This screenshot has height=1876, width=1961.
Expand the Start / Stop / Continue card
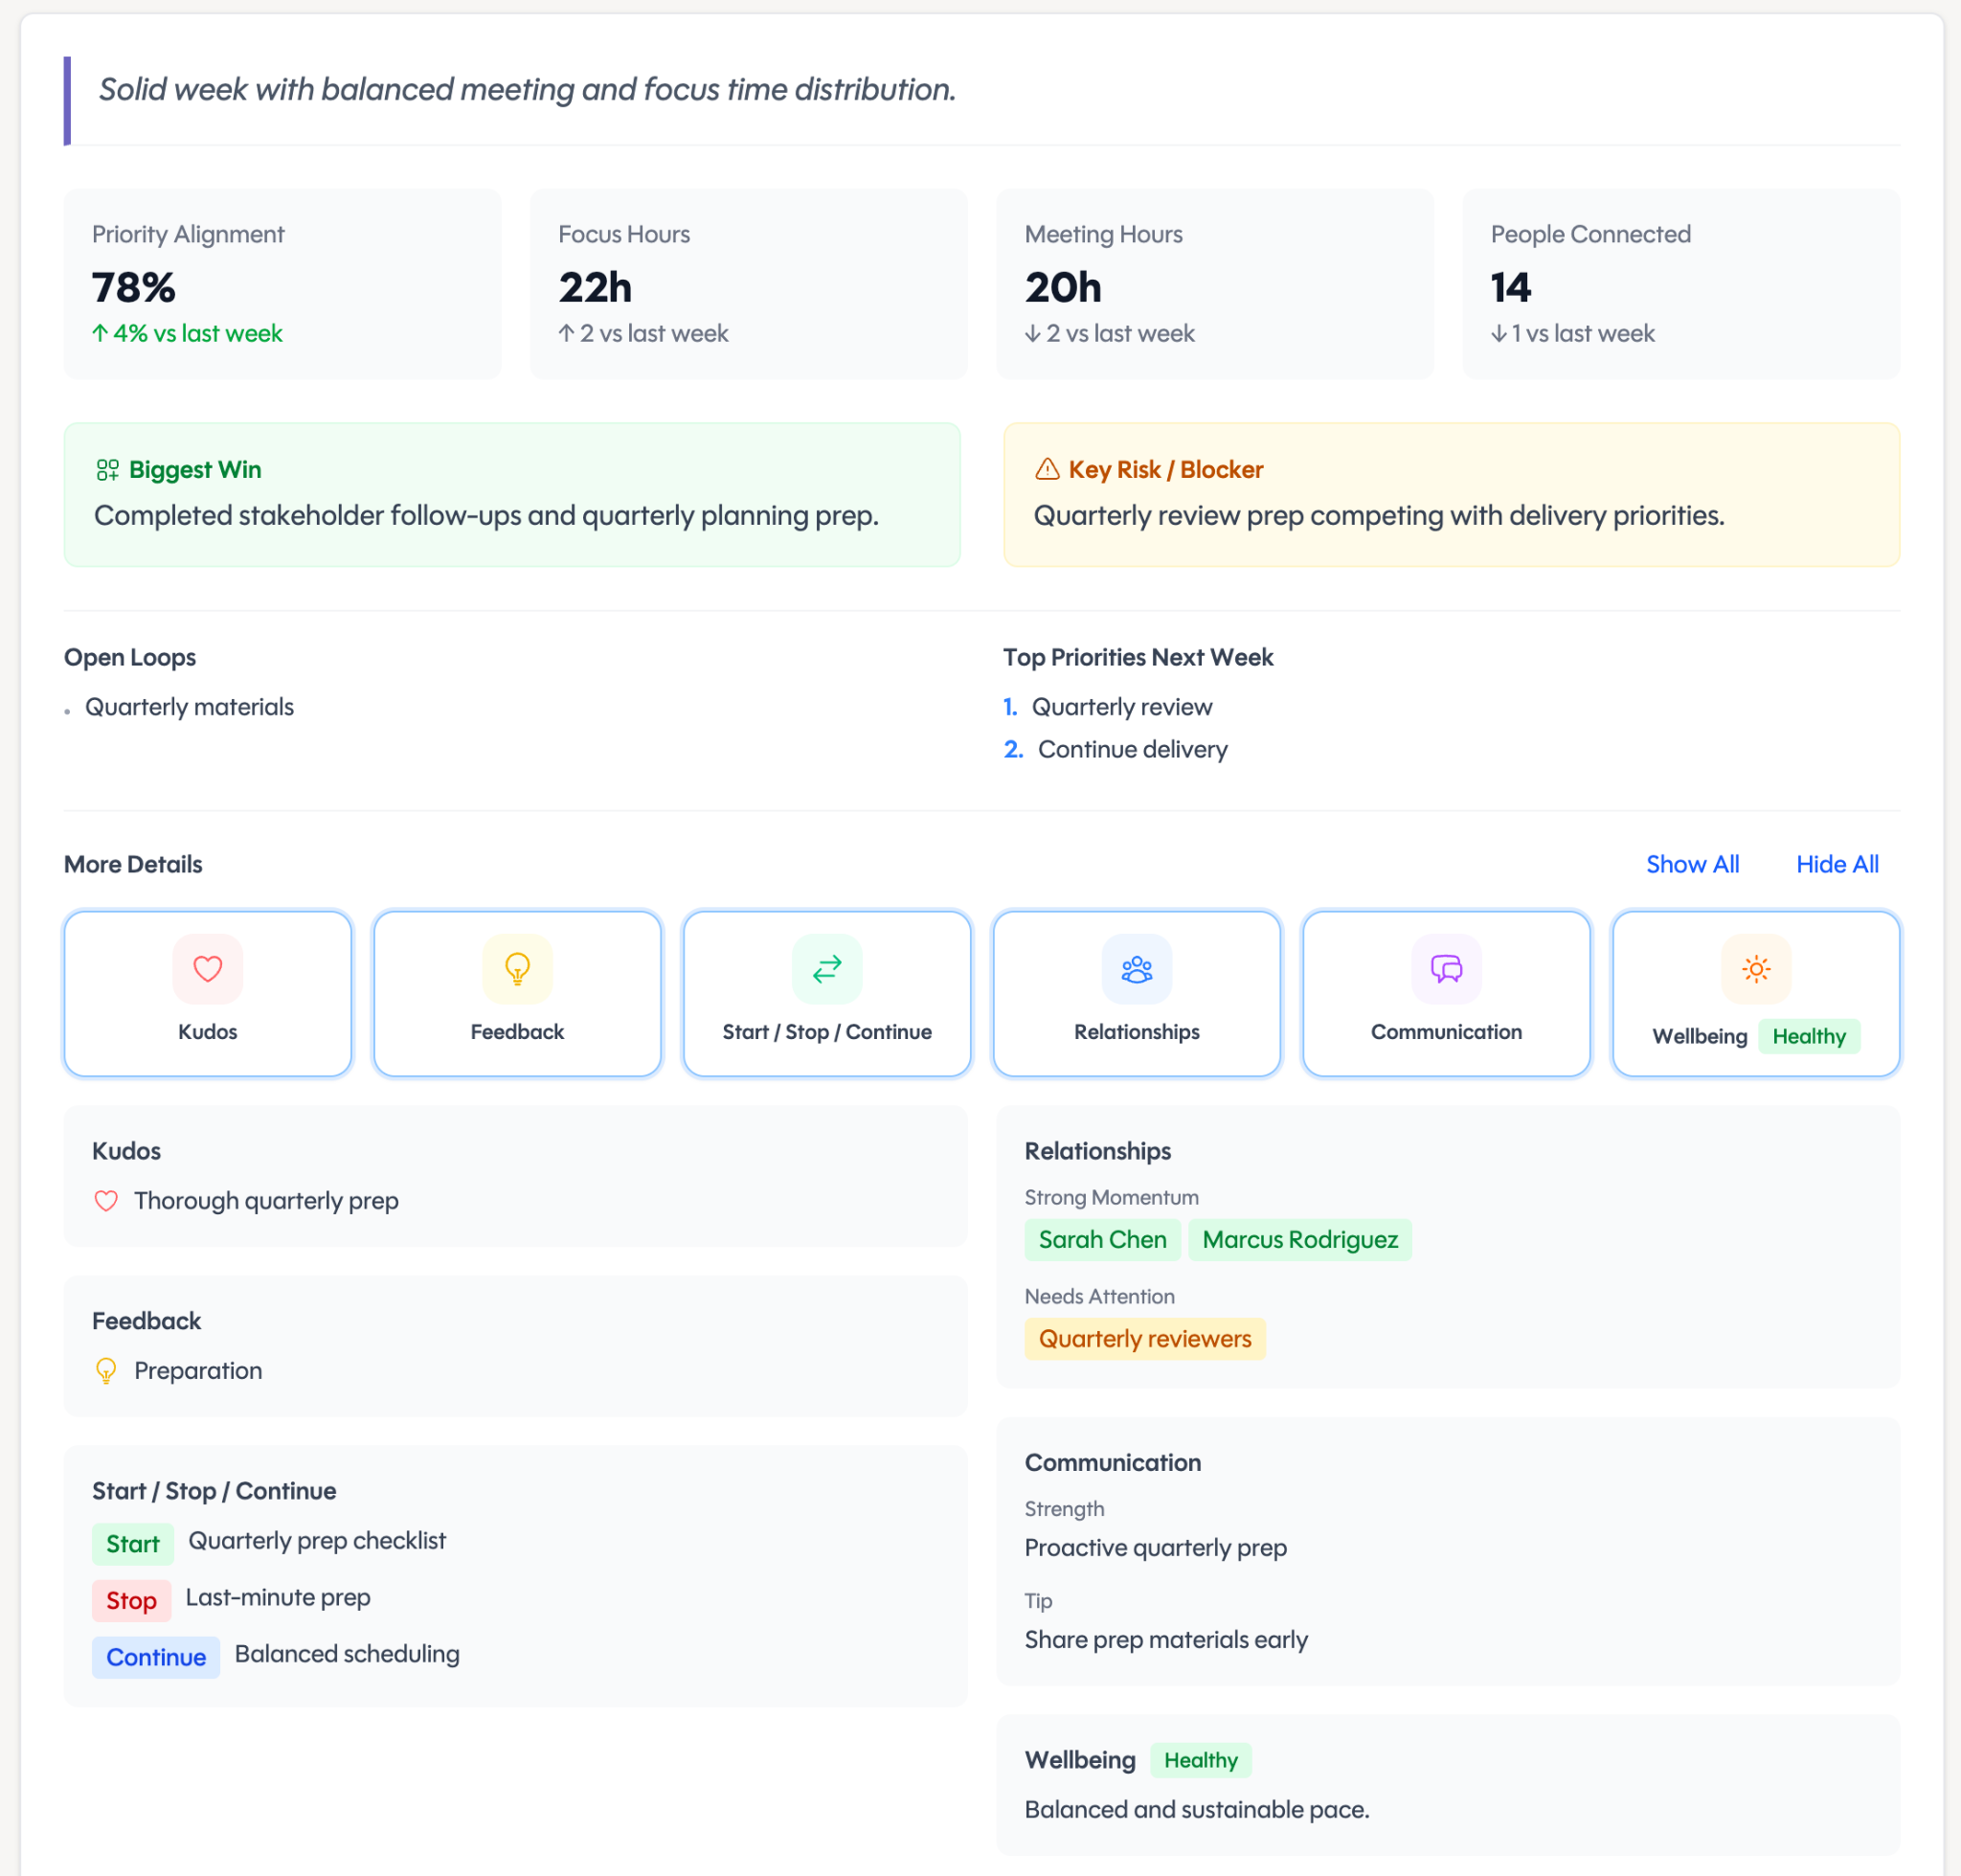click(827, 993)
